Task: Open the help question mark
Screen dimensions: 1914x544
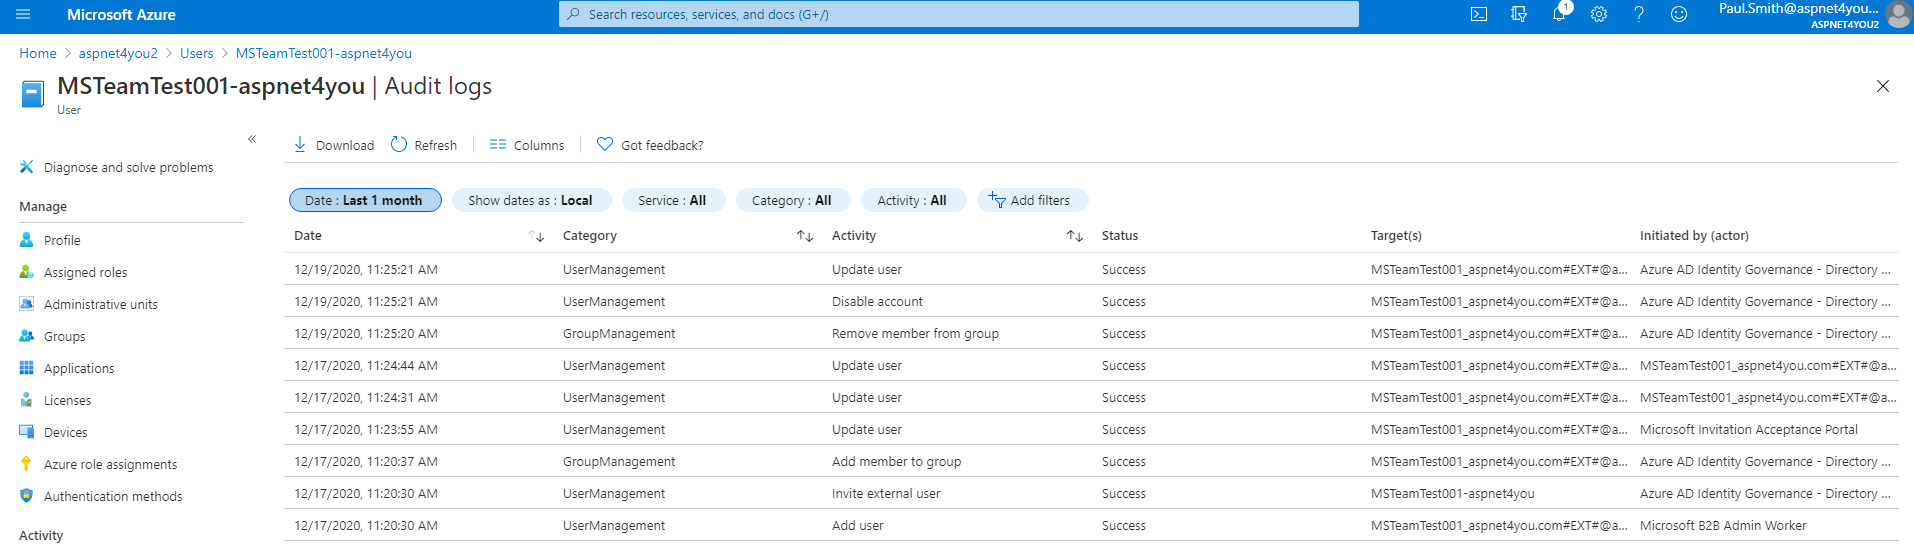Action: click(x=1639, y=14)
